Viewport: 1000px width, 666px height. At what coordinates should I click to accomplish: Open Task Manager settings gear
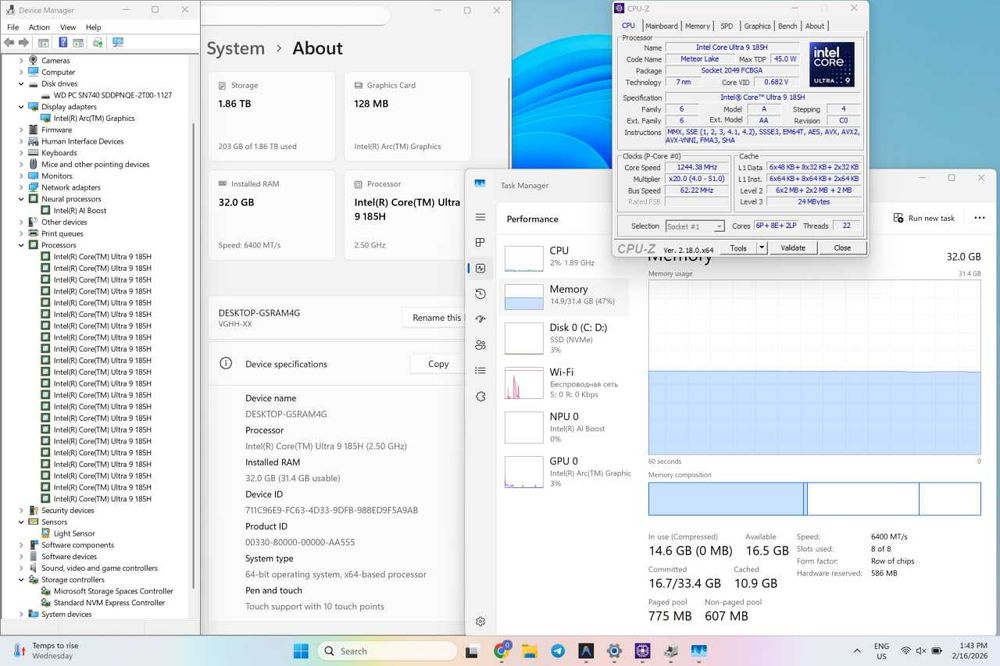click(x=480, y=621)
